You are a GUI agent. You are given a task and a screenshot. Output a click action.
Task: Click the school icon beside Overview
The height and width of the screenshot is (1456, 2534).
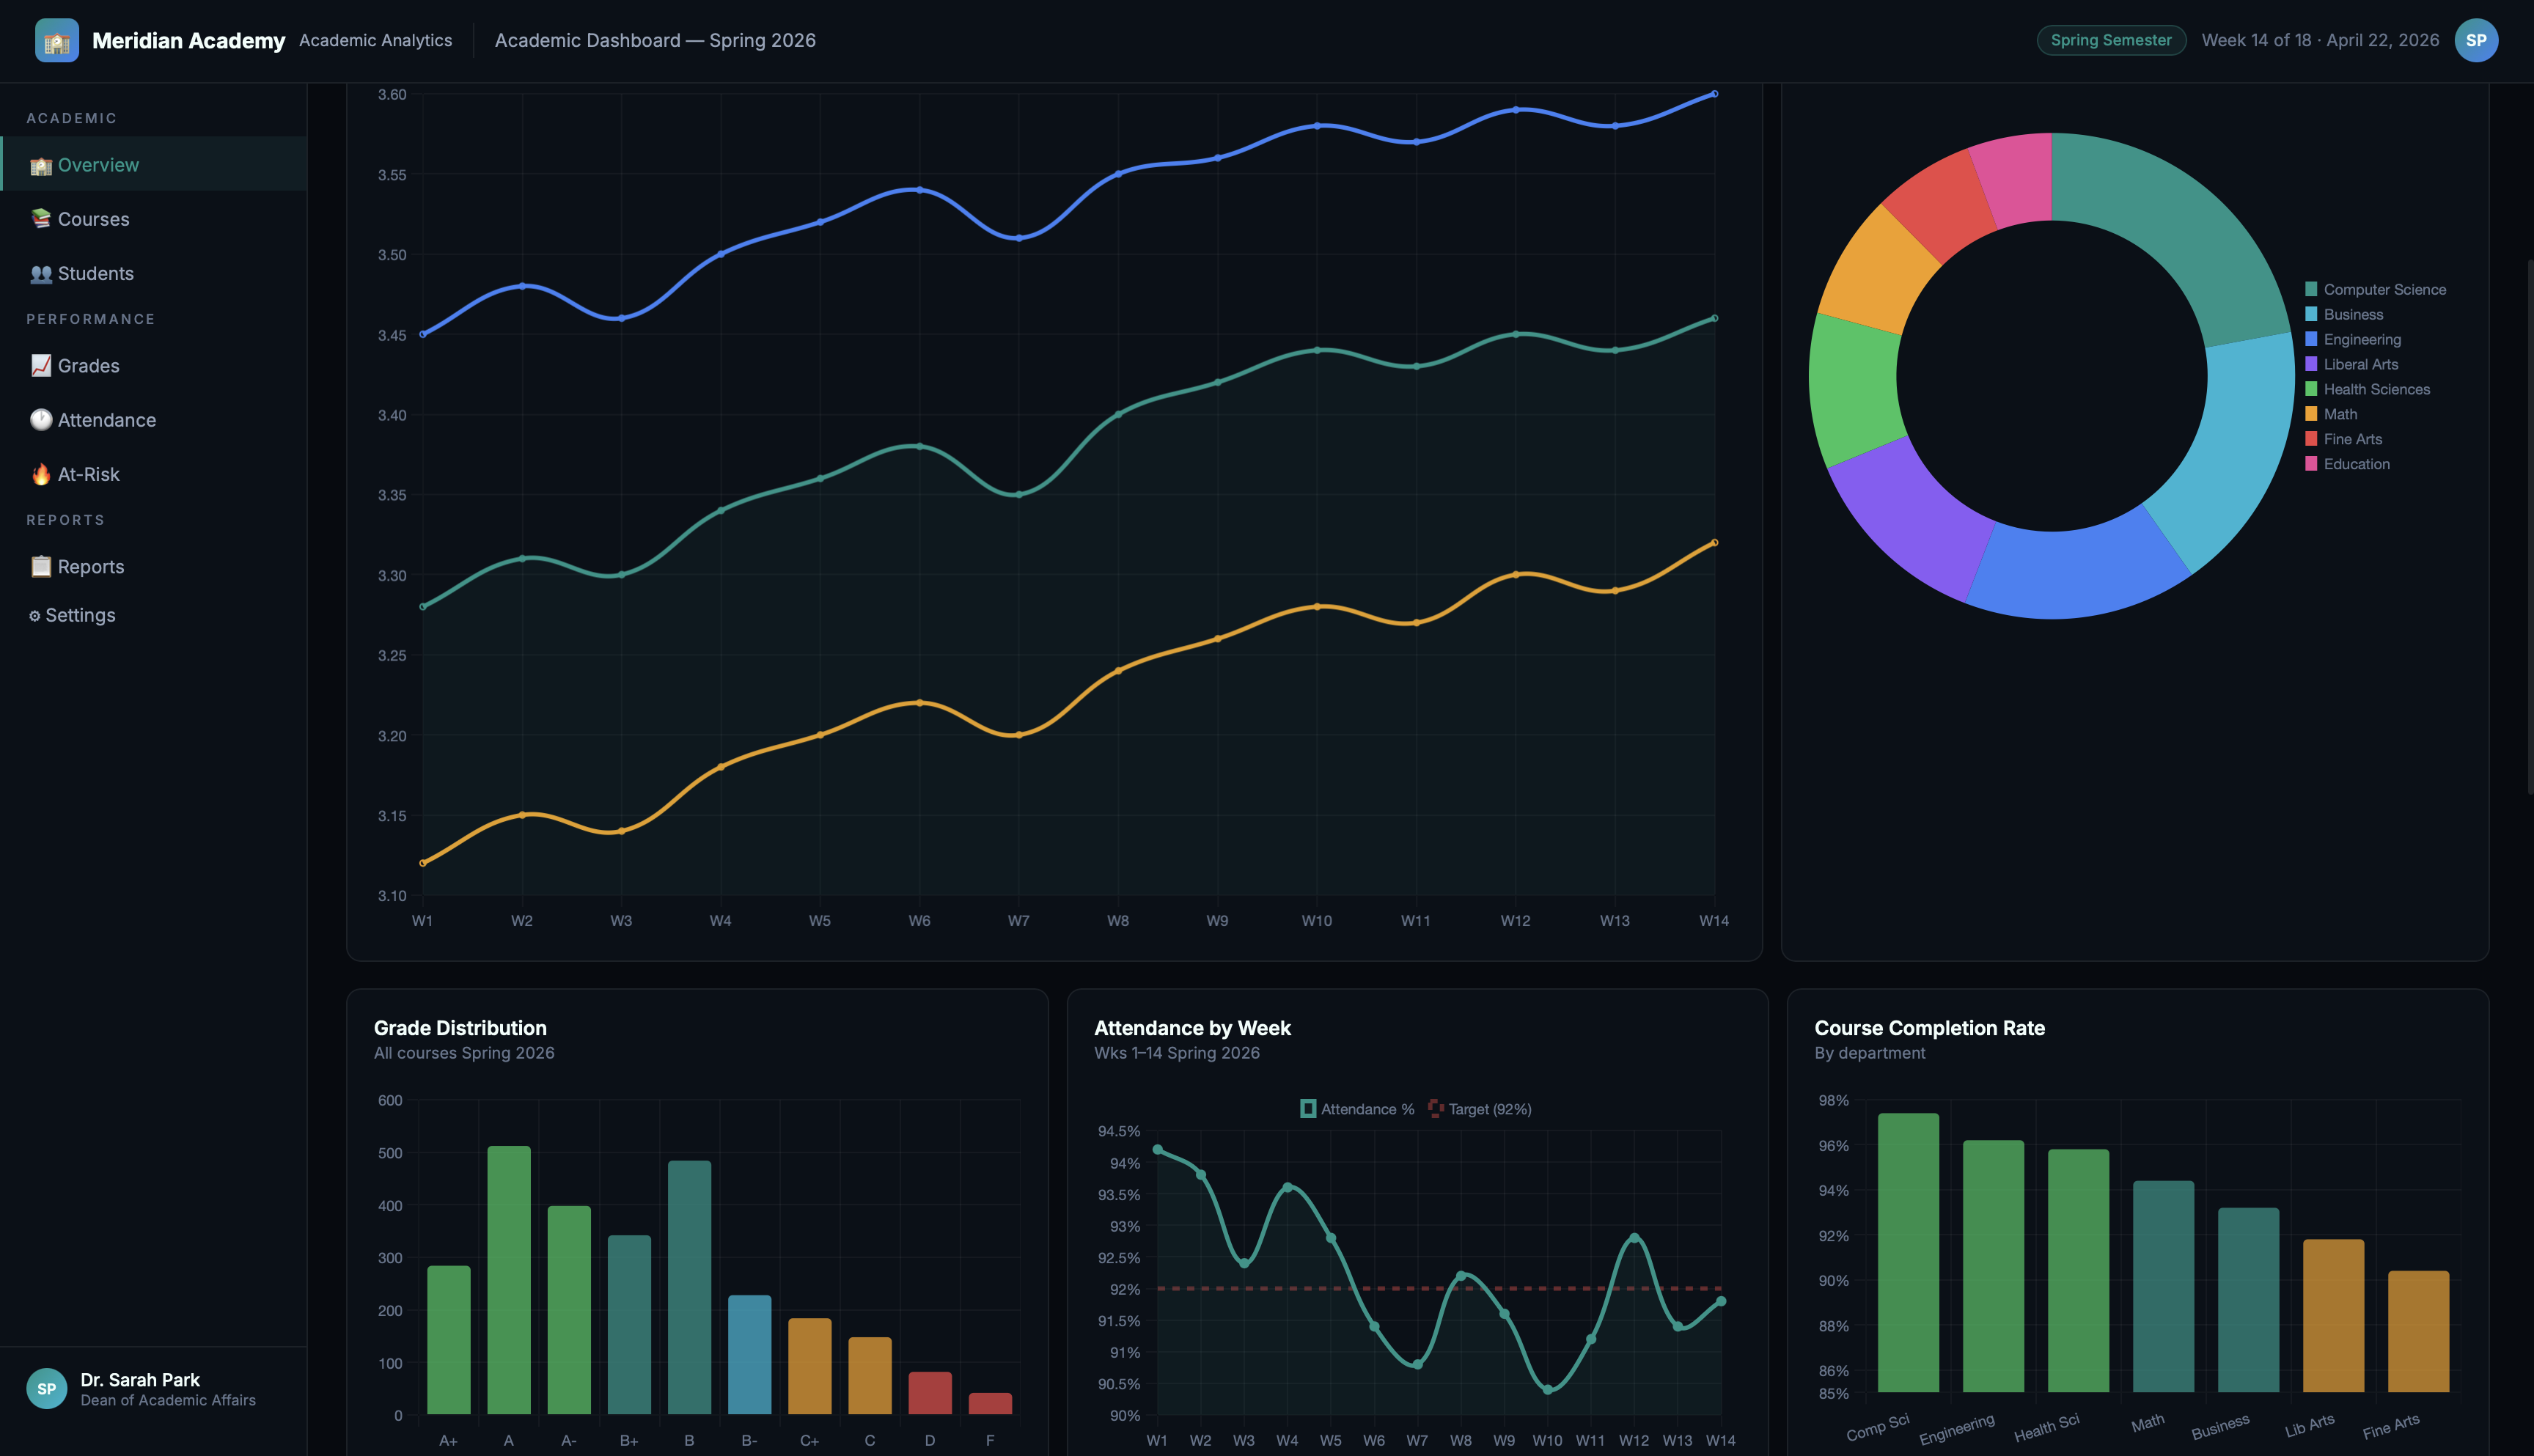tap(41, 165)
